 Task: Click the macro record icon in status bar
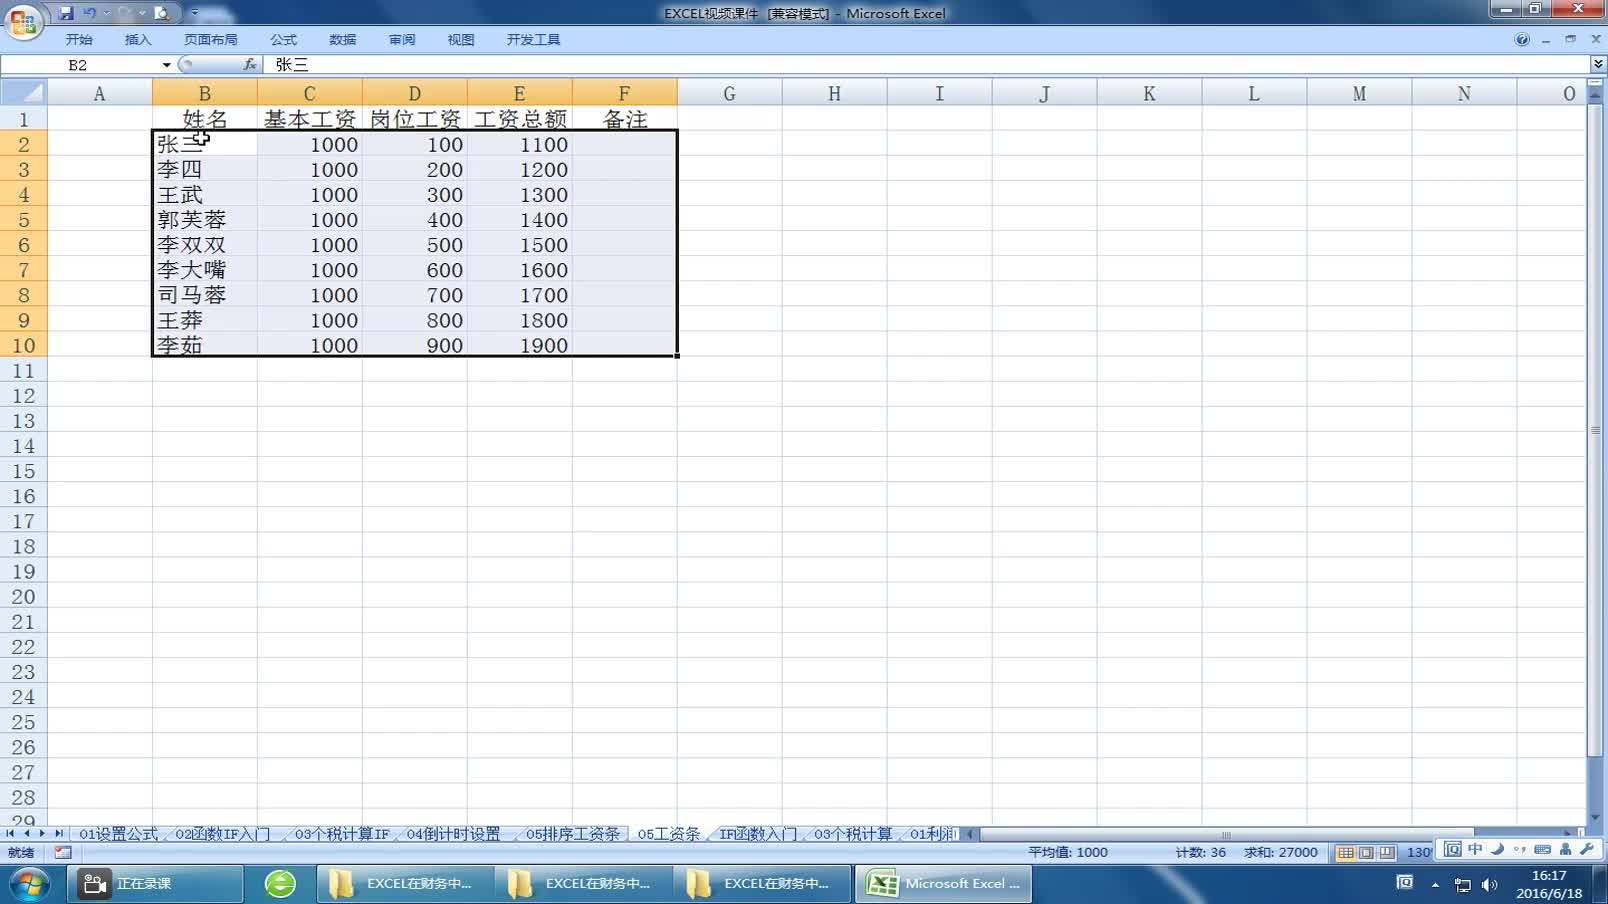tap(63, 853)
